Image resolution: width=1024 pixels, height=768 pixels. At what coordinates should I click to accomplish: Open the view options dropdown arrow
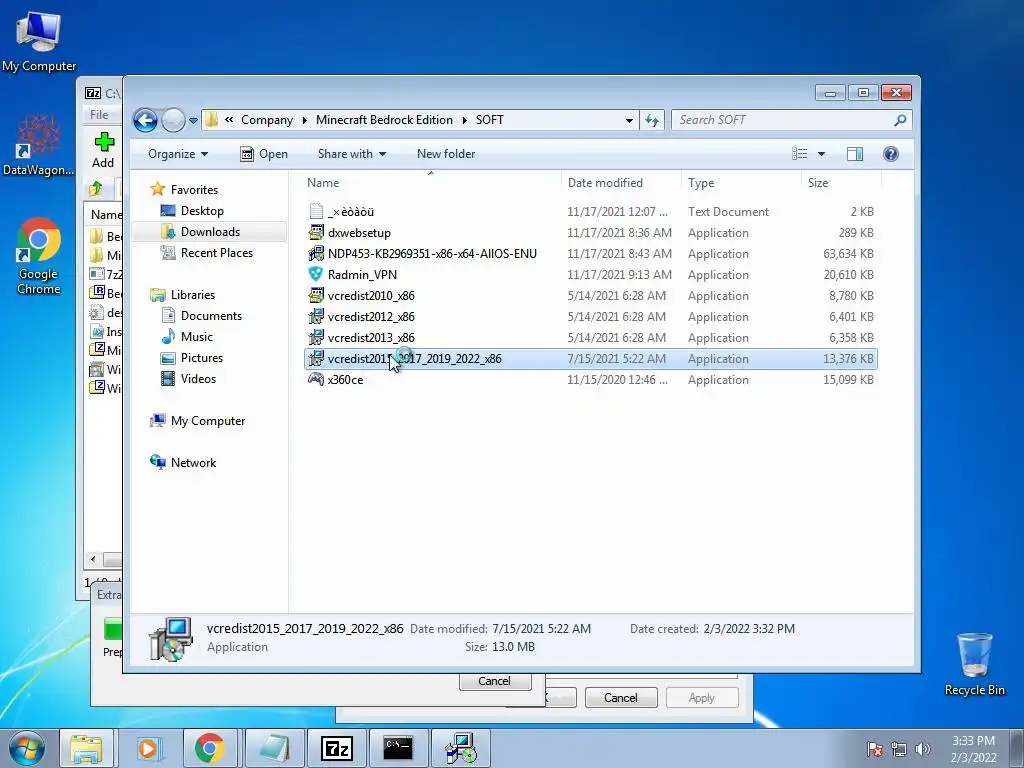tap(822, 154)
